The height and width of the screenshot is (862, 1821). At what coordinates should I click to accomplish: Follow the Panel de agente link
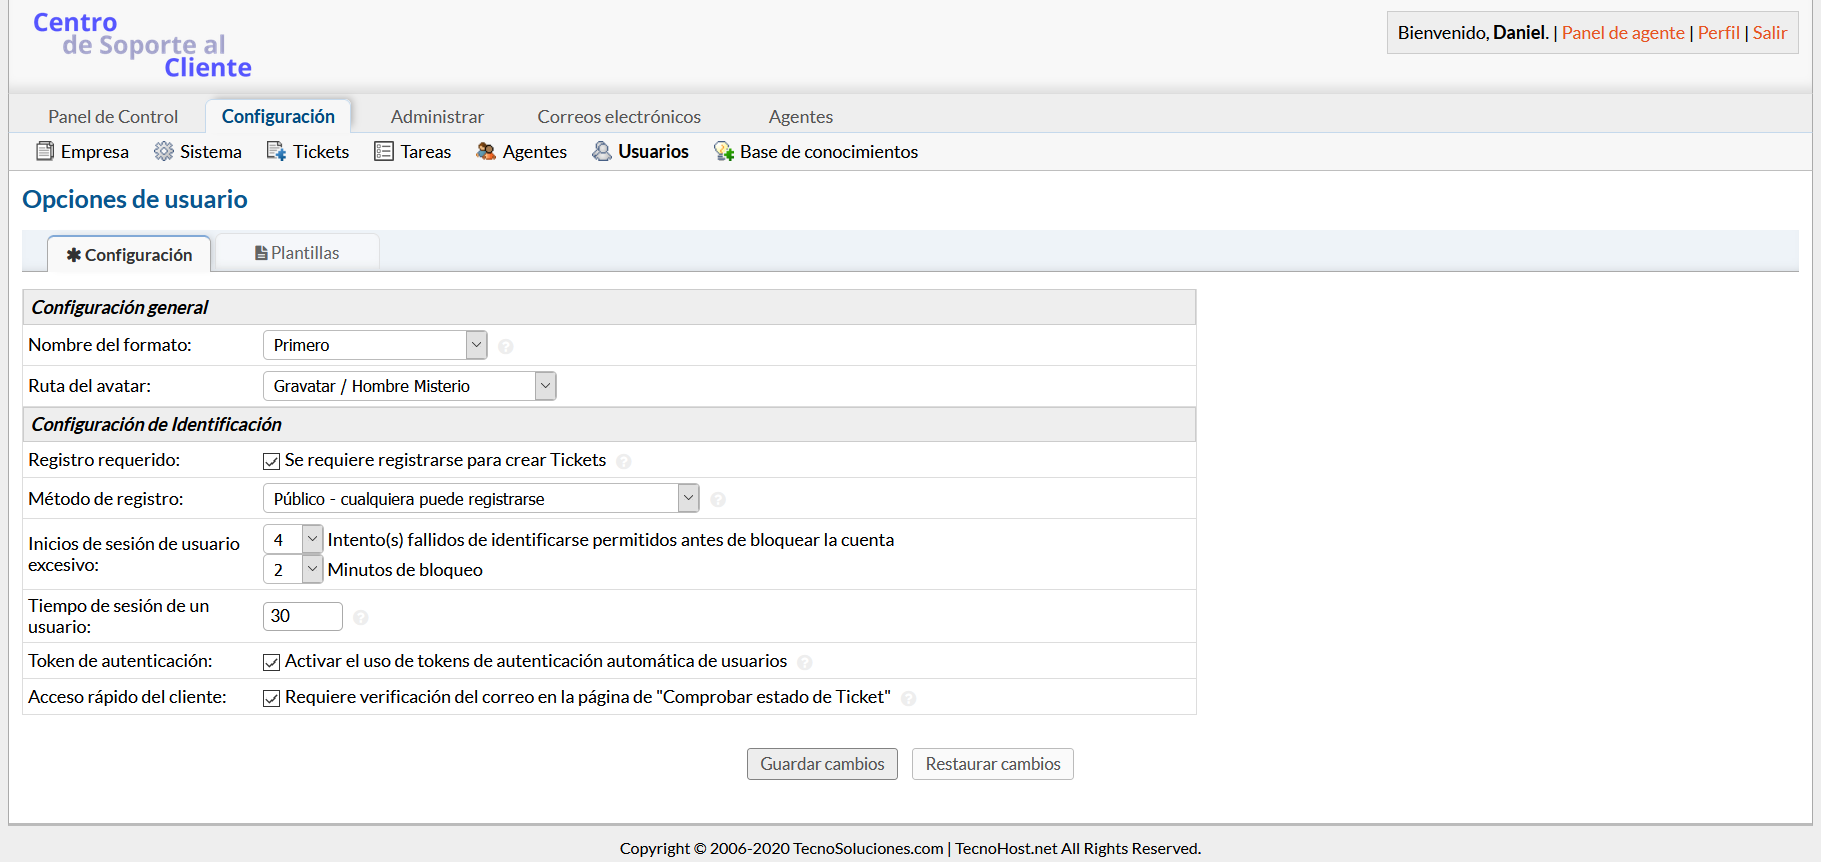(x=1622, y=33)
